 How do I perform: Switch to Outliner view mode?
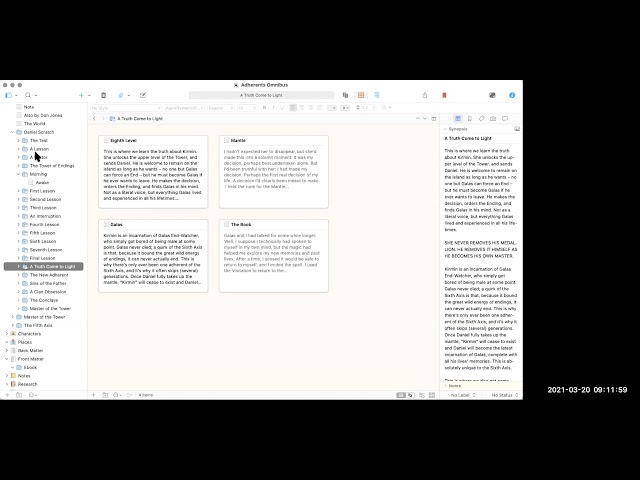click(376, 95)
